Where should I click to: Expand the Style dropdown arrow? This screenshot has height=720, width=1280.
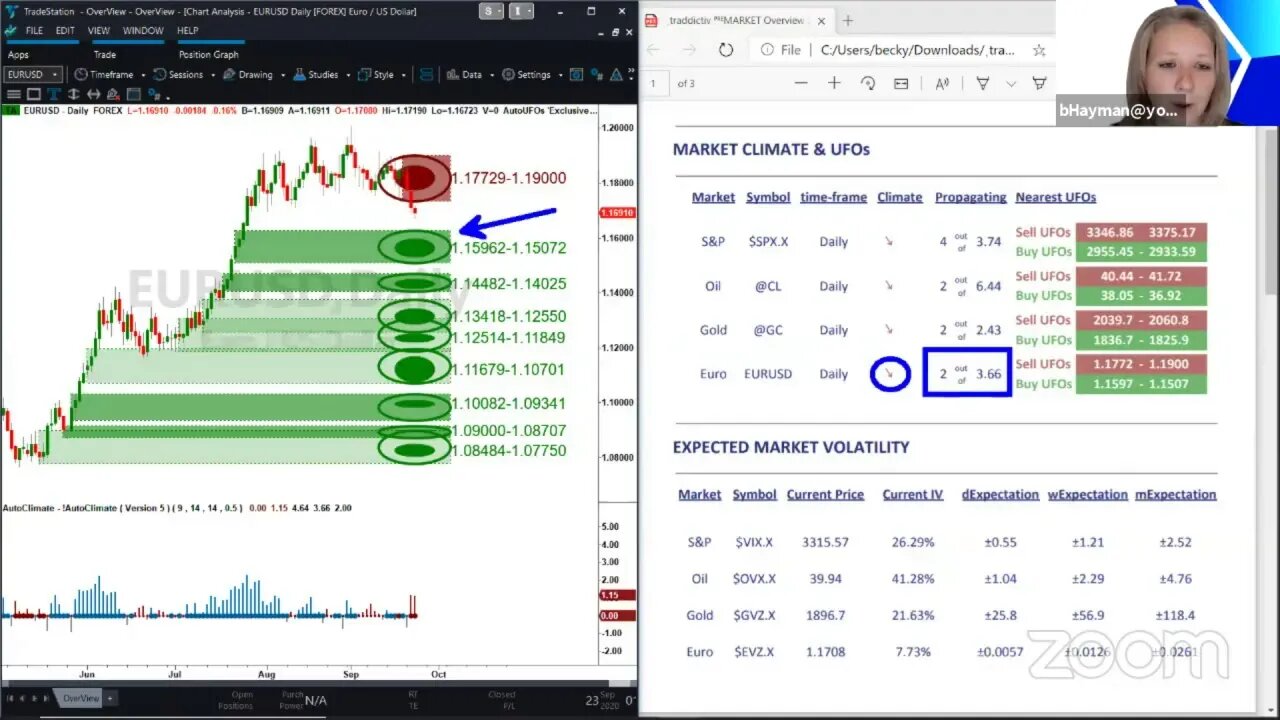point(403,74)
